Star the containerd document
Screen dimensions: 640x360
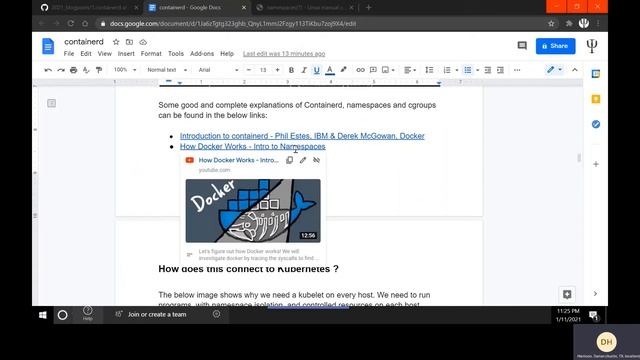point(116,42)
